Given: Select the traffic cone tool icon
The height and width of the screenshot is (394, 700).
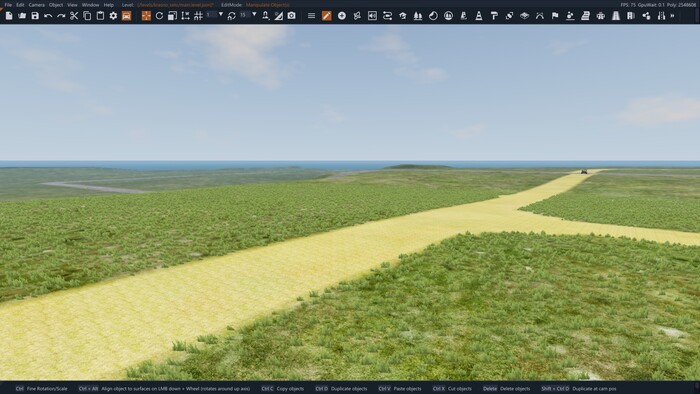Looking at the screenshot, I should click(479, 16).
